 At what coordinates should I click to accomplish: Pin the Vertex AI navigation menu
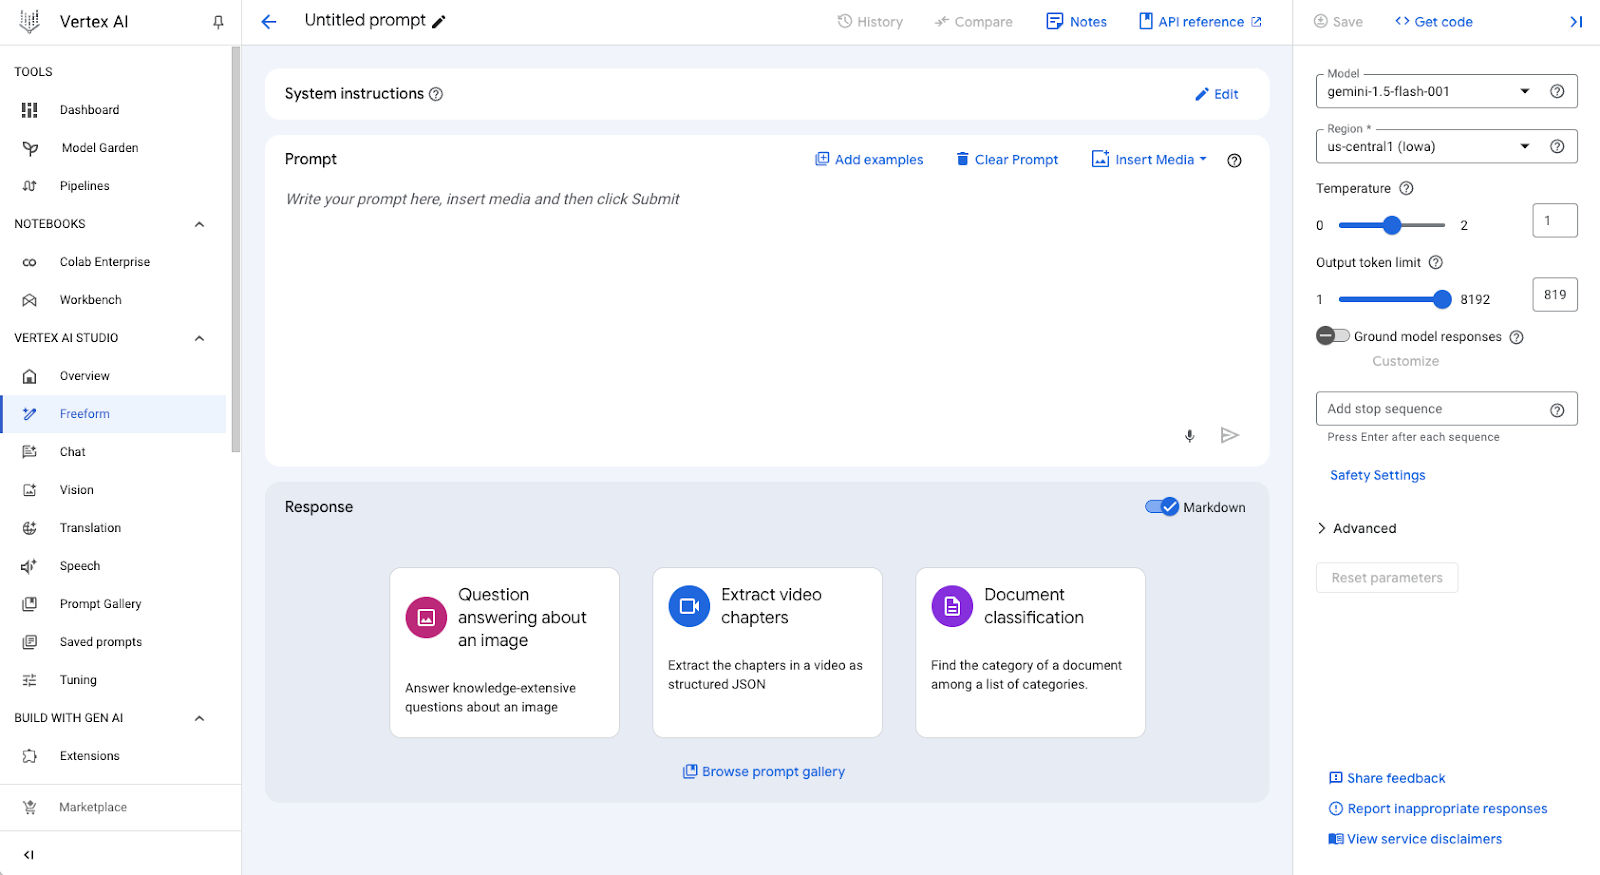click(218, 22)
